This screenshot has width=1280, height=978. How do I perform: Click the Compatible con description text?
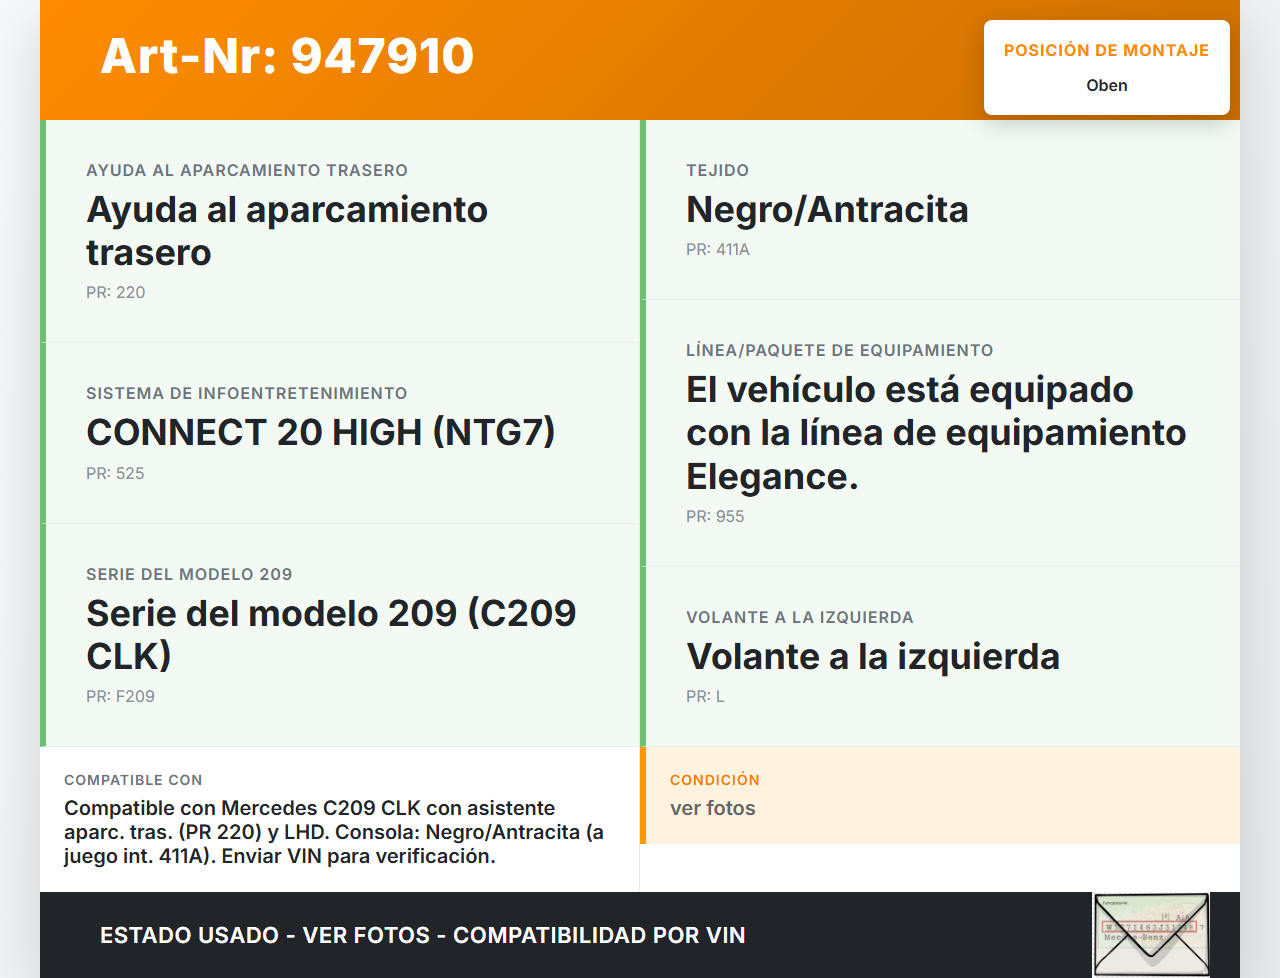(334, 832)
